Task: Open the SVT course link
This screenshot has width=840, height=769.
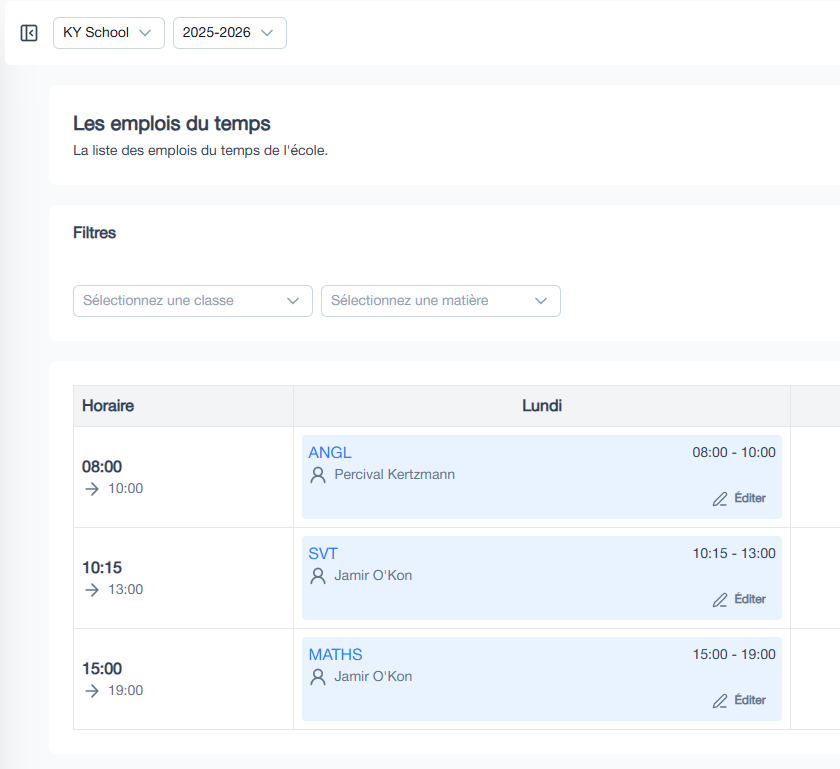Action: click(x=323, y=553)
